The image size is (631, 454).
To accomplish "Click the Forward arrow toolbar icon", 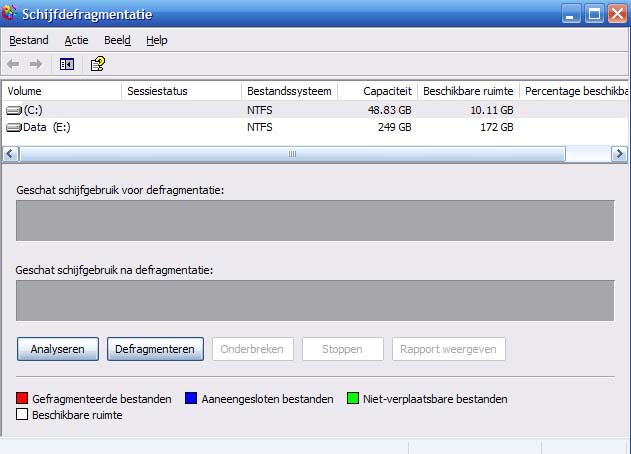I will click(35, 64).
